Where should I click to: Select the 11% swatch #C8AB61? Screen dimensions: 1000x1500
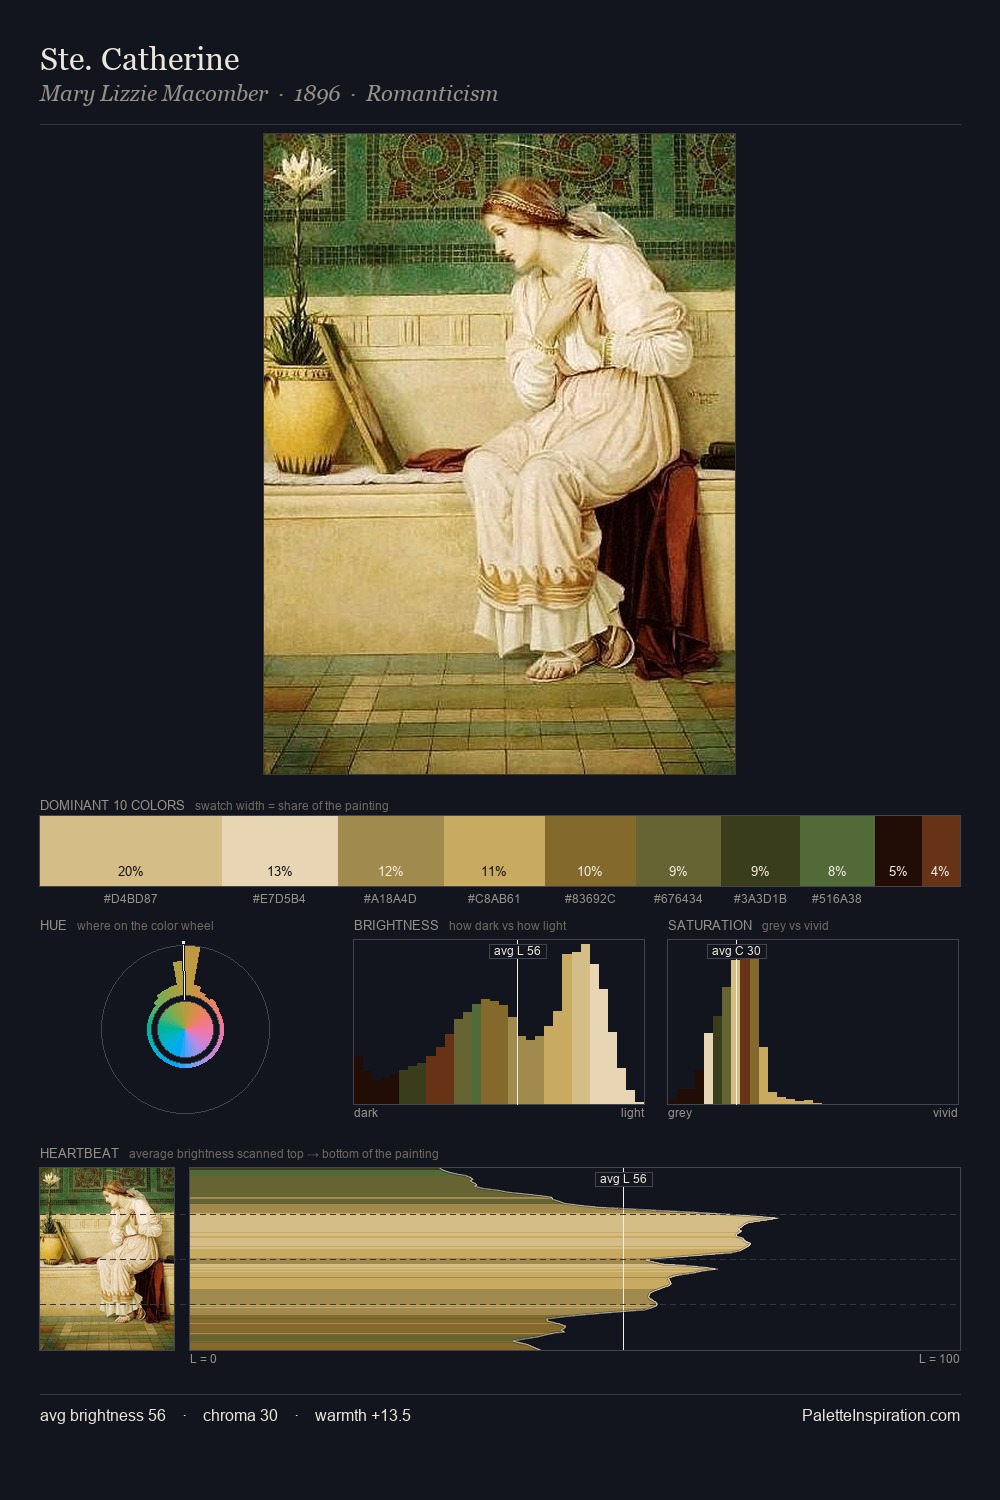[x=494, y=851]
